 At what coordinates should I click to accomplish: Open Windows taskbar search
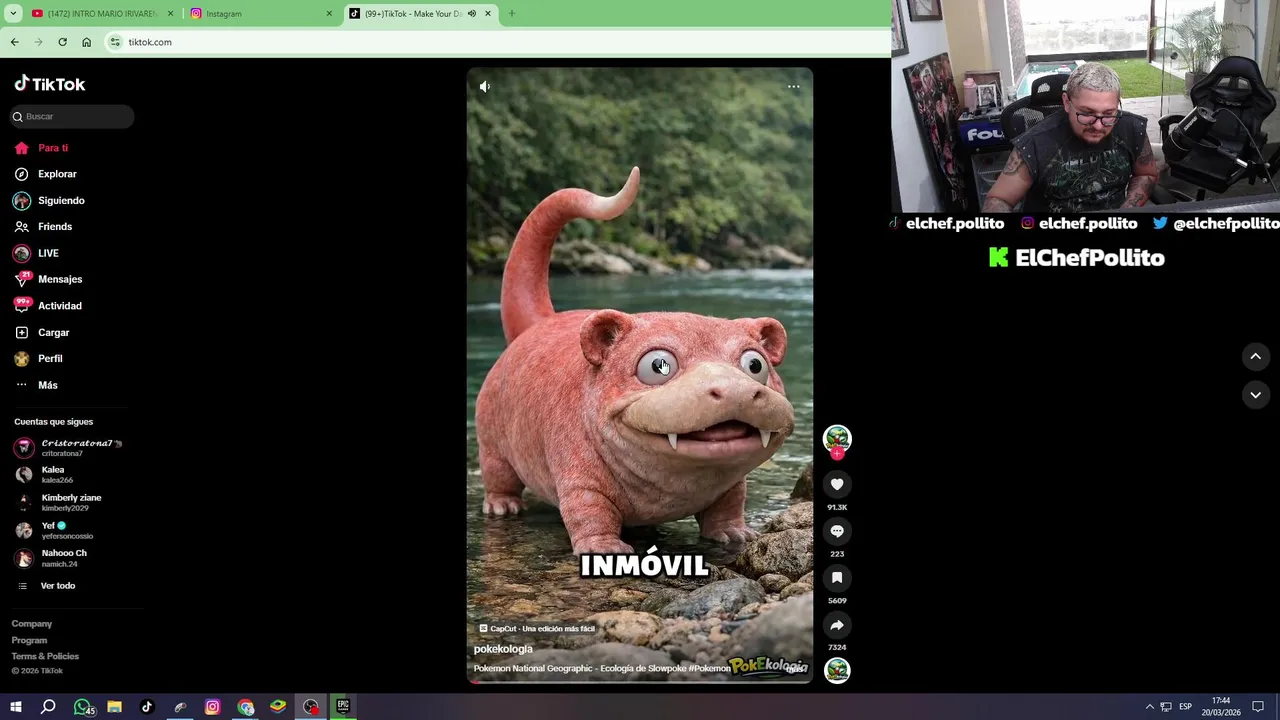(x=48, y=707)
